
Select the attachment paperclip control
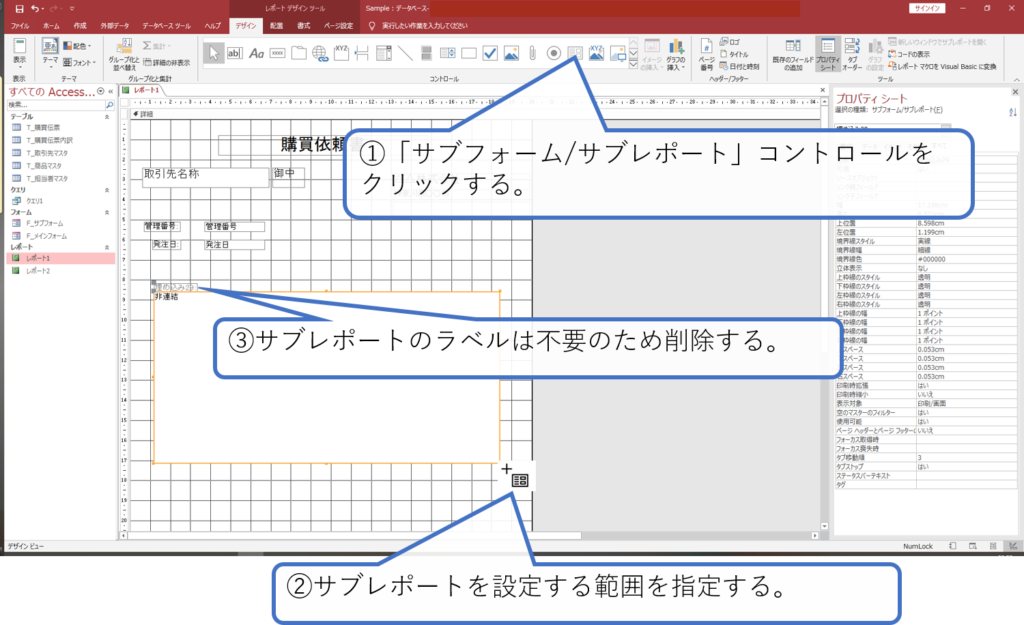[x=533, y=52]
